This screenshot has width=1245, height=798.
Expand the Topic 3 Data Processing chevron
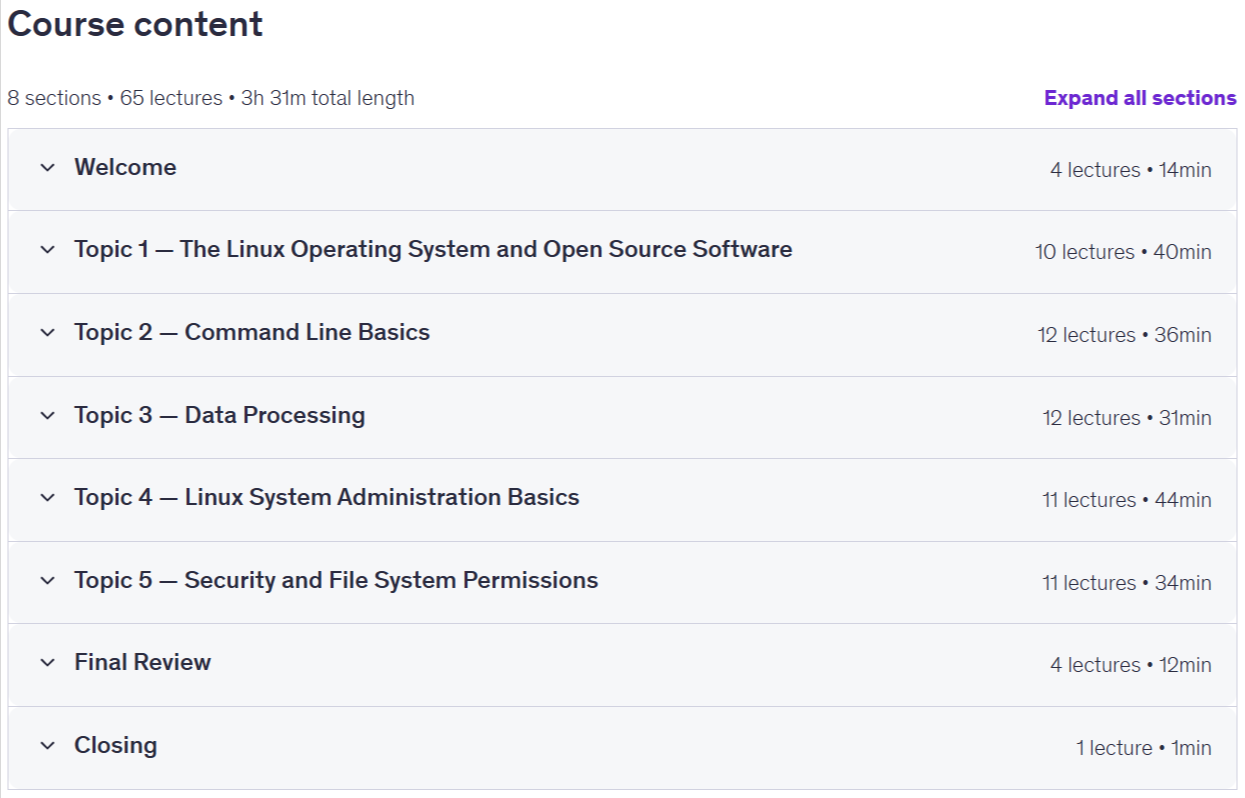click(47, 416)
